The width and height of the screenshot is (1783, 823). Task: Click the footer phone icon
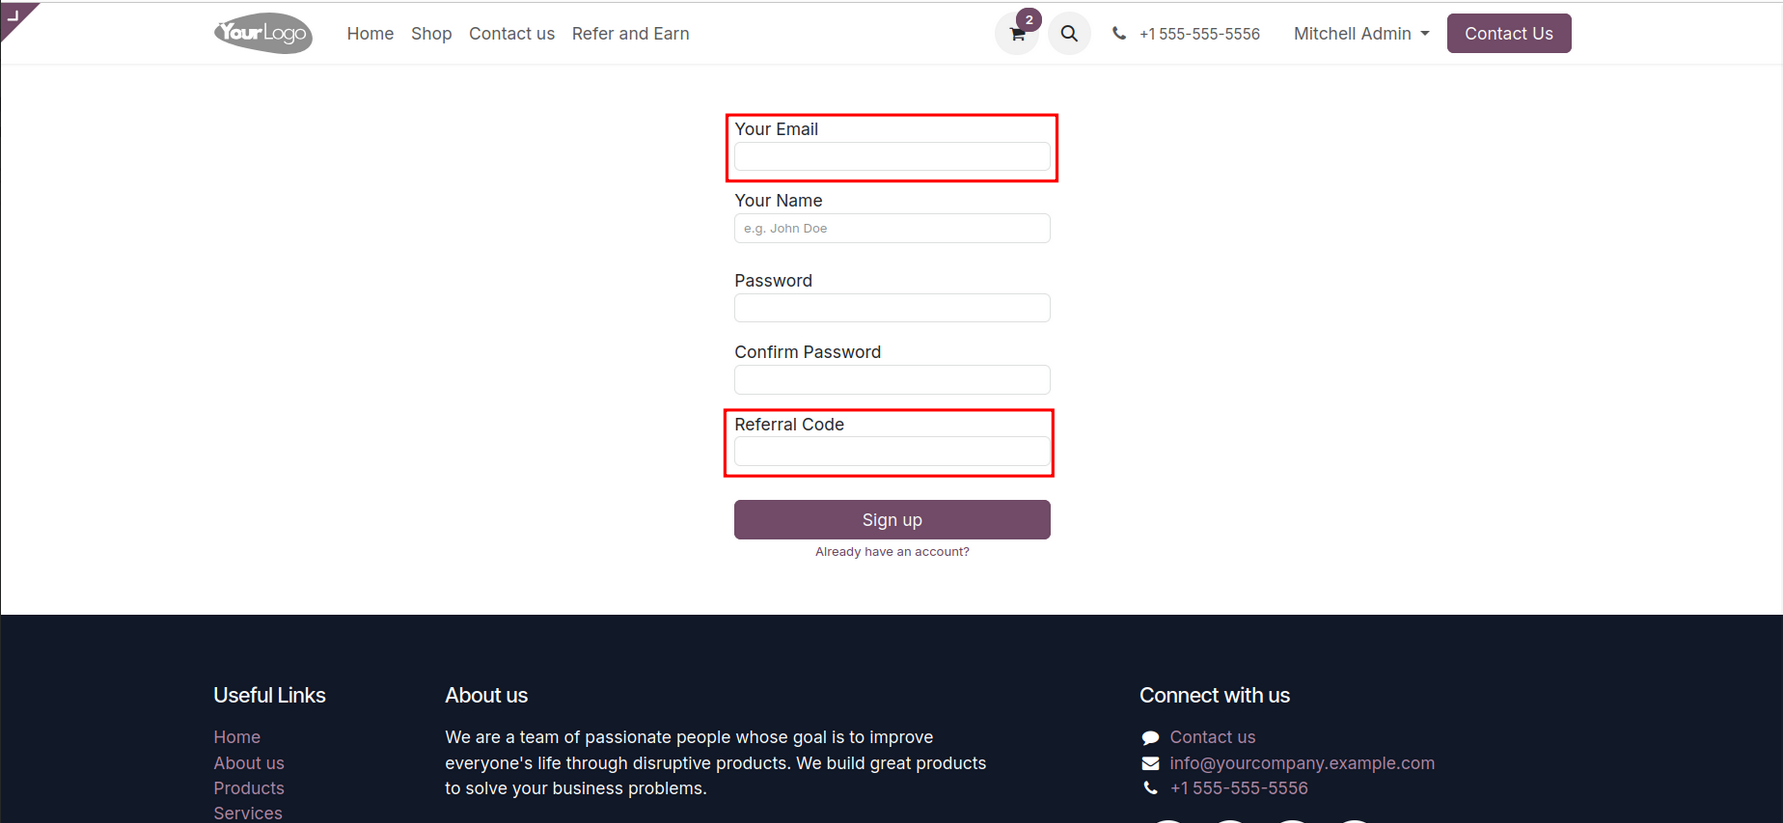point(1150,788)
